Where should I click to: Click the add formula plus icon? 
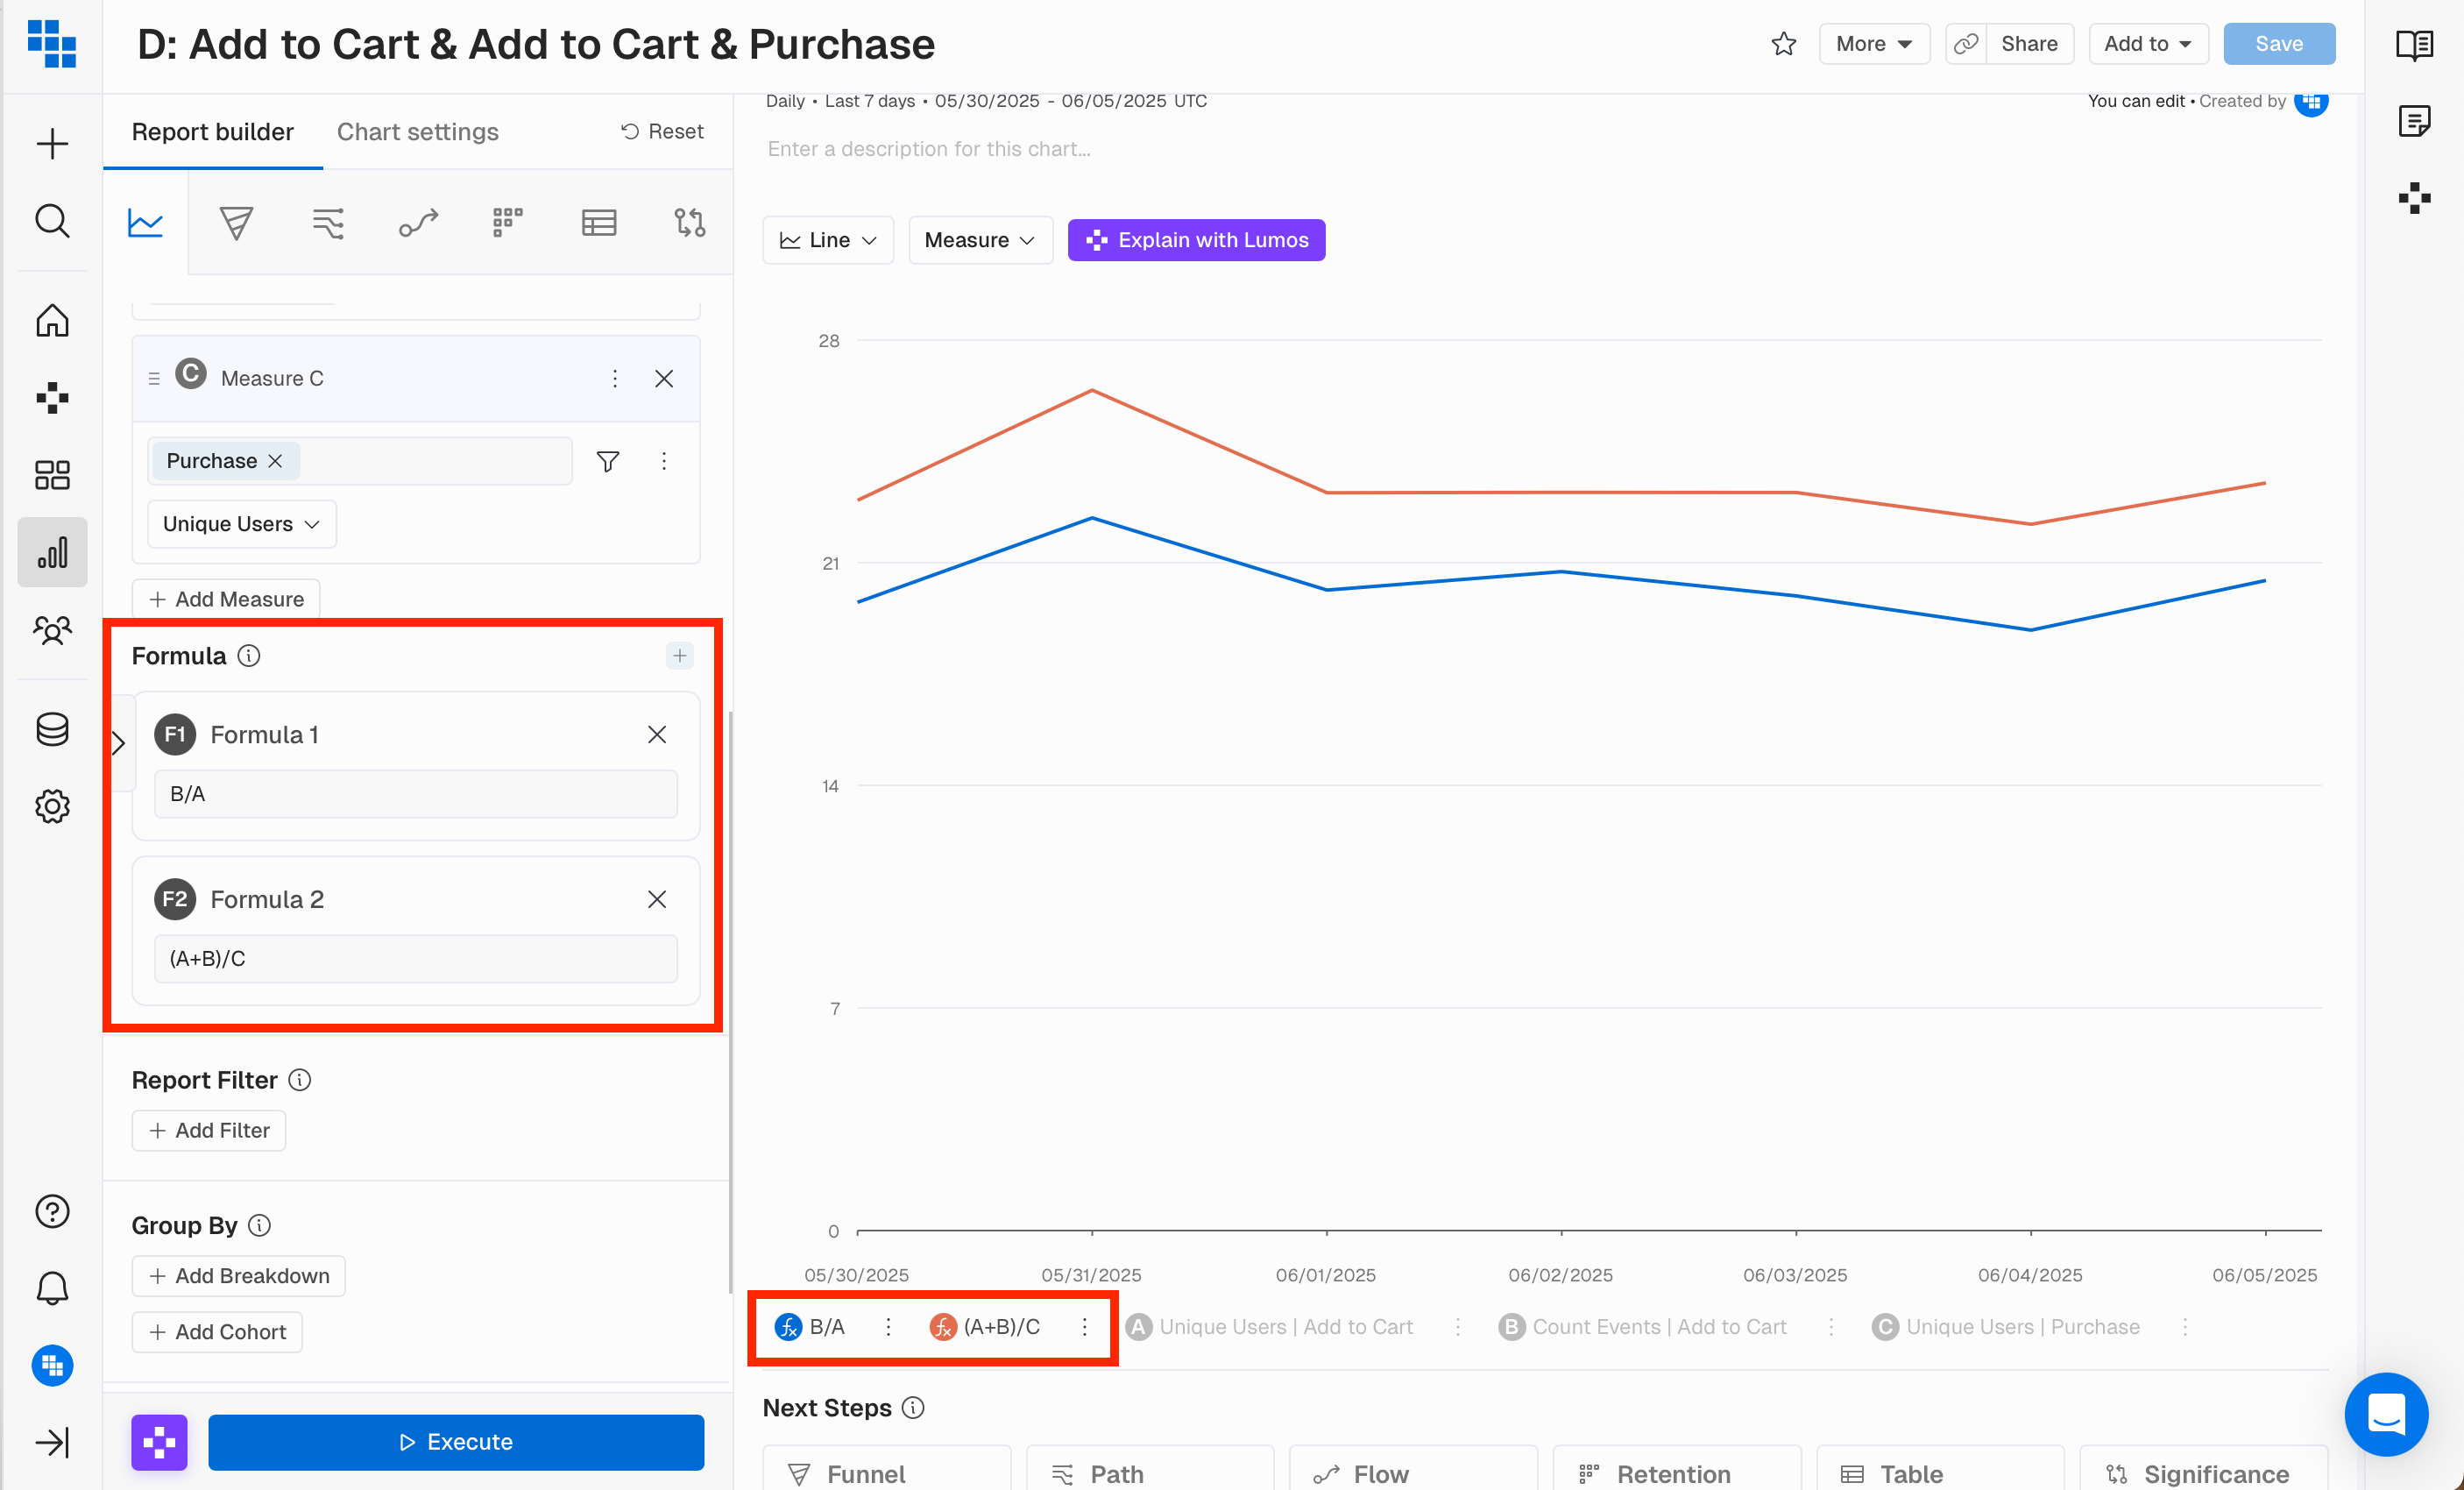coord(680,655)
